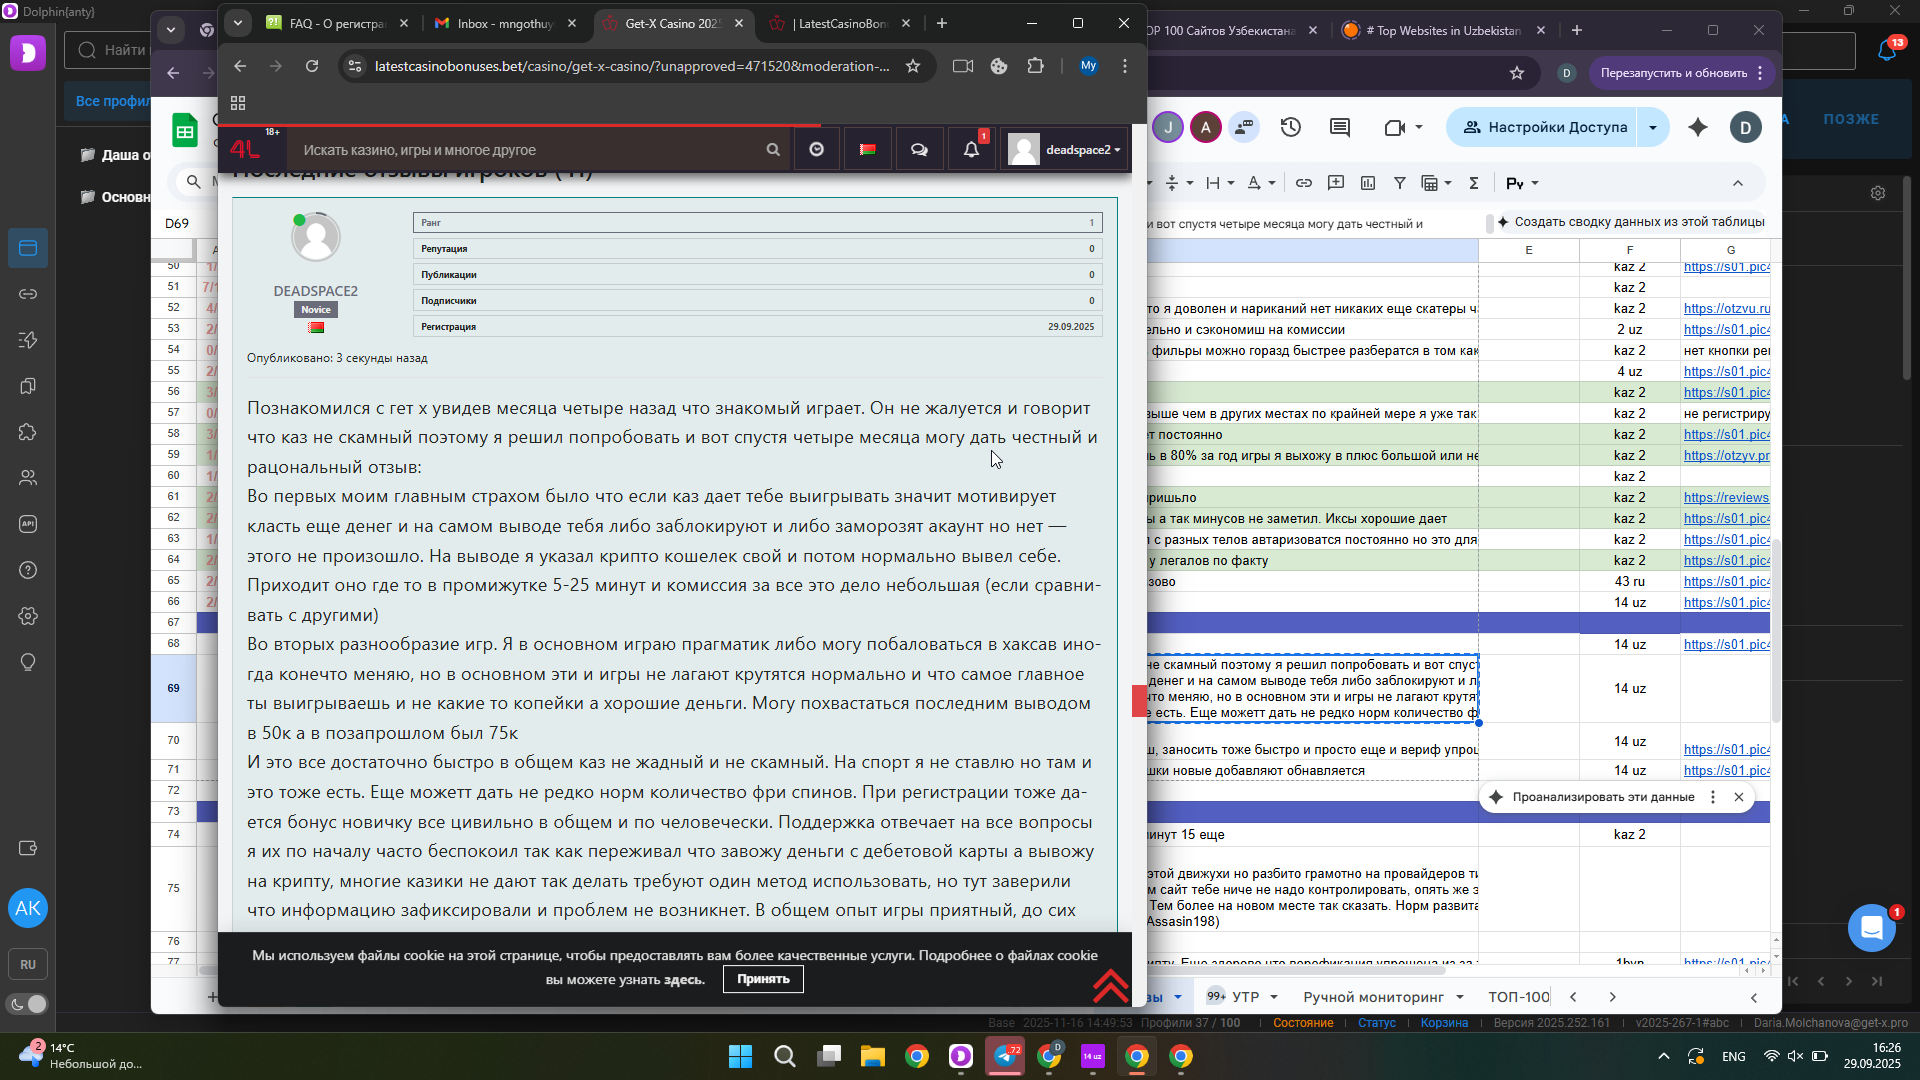Image resolution: width=1920 pixels, height=1080 pixels.
Task: Switch to the Top Websites in Uzbekistan tab
Action: (1443, 31)
